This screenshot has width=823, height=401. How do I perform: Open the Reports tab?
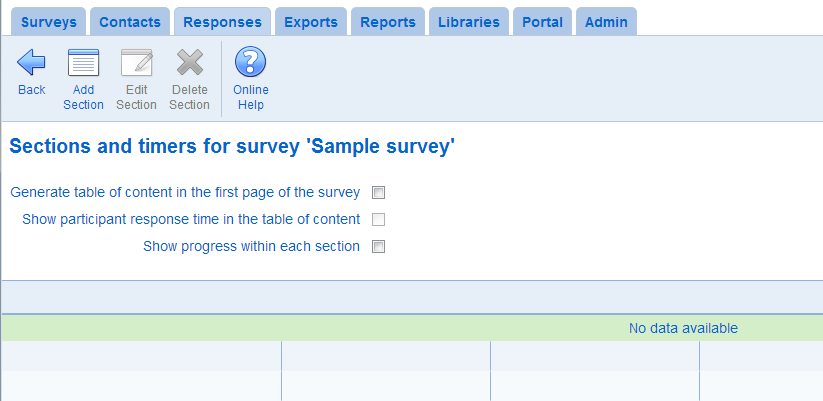(x=388, y=22)
